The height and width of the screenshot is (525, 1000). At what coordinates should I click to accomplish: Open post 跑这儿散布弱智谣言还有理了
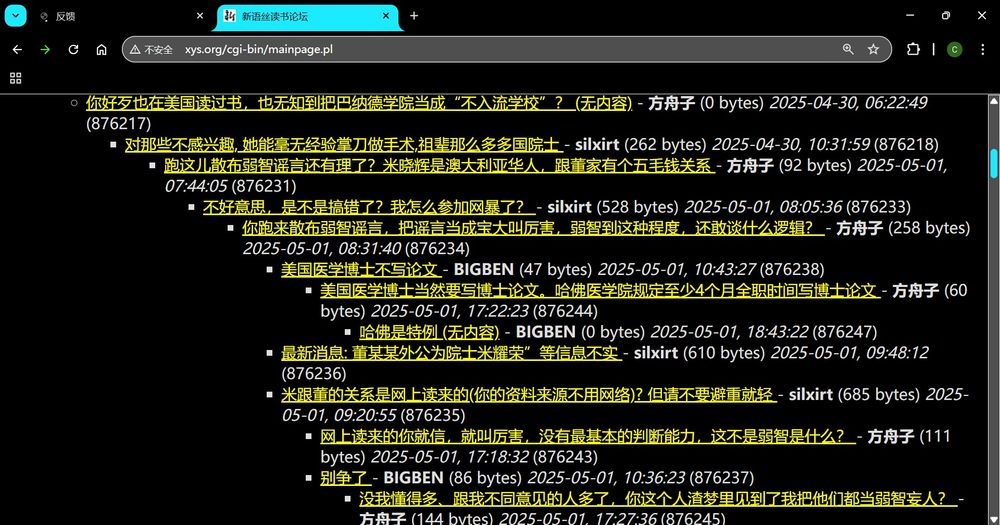tap(439, 166)
